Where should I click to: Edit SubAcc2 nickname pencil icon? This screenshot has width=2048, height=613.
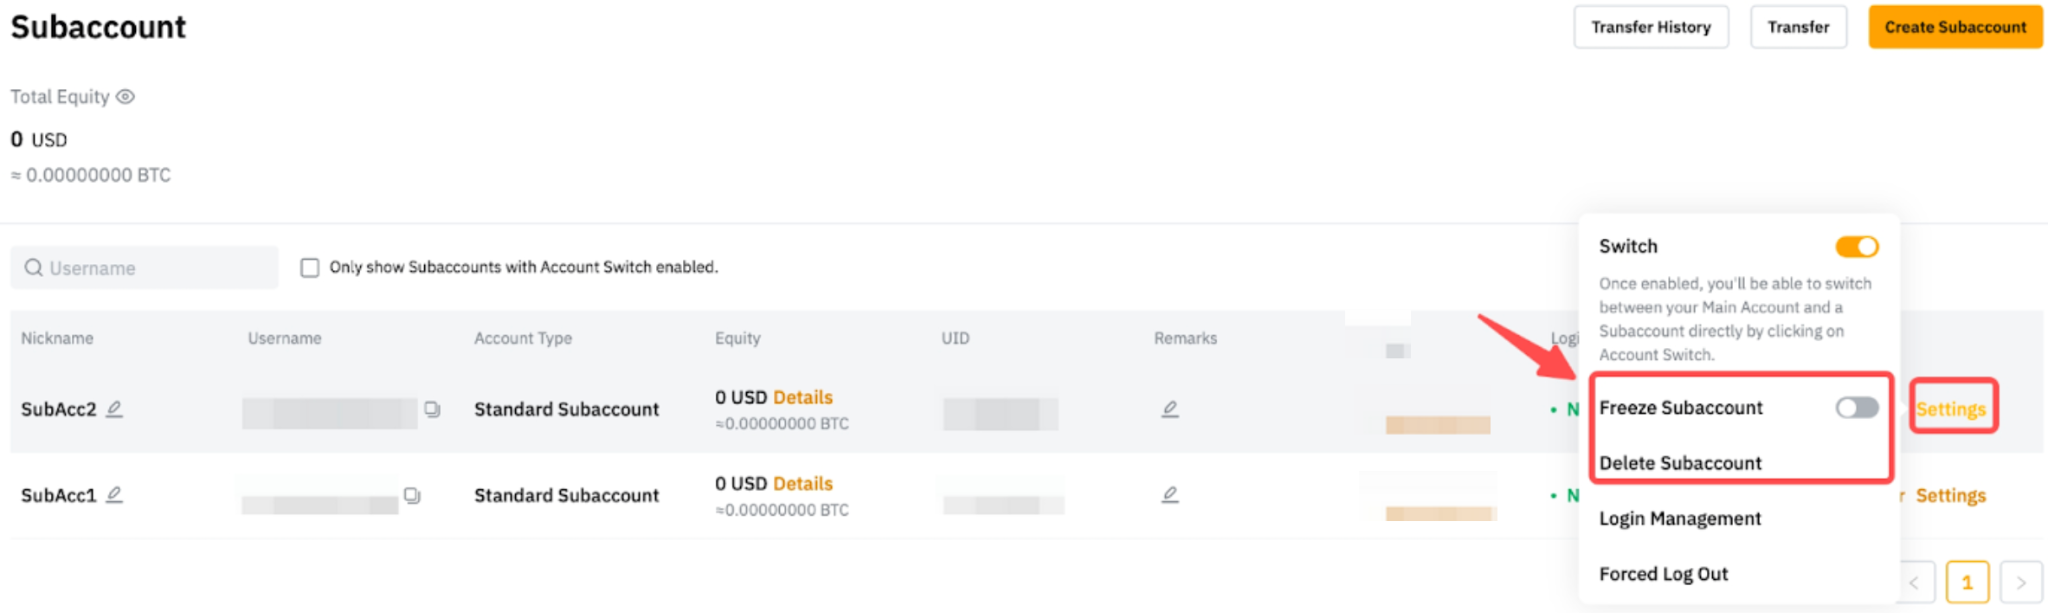(115, 409)
